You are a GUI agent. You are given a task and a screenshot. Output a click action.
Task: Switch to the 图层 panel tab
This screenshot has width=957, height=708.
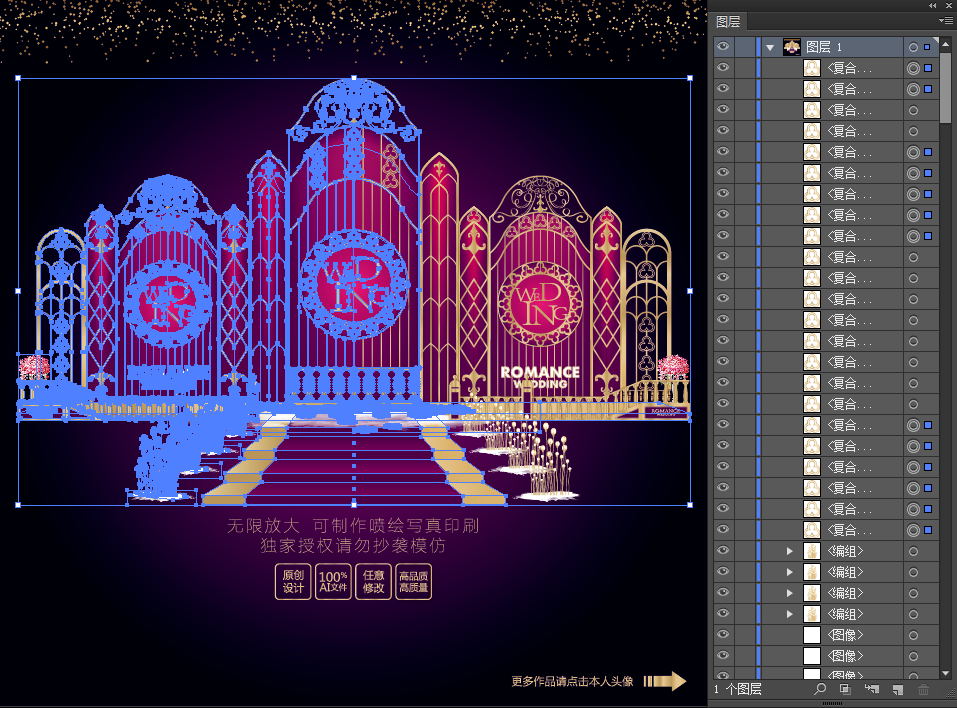[728, 21]
